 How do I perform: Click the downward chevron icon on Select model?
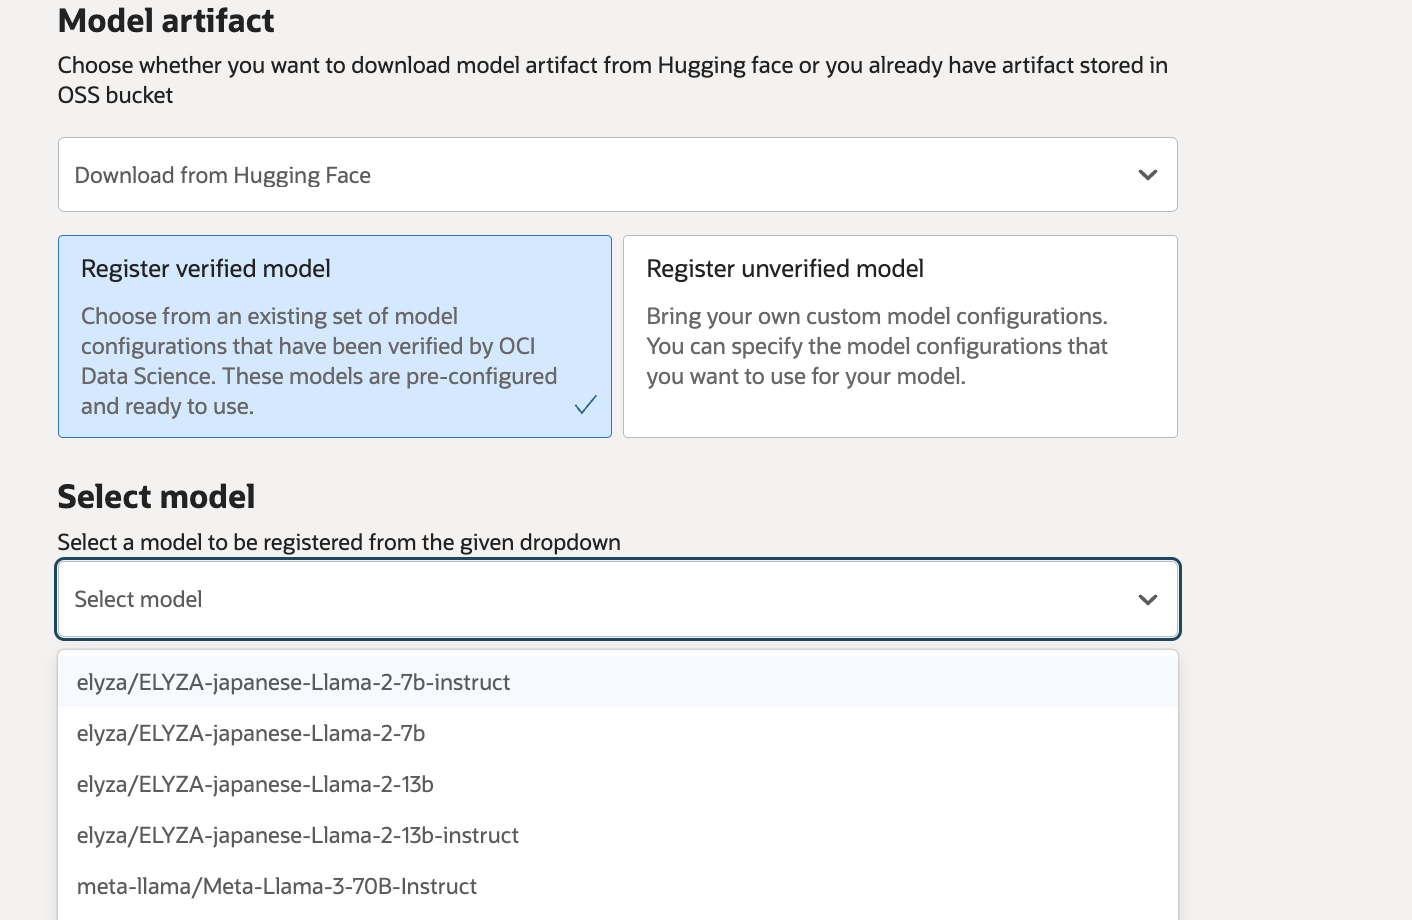[1147, 599]
